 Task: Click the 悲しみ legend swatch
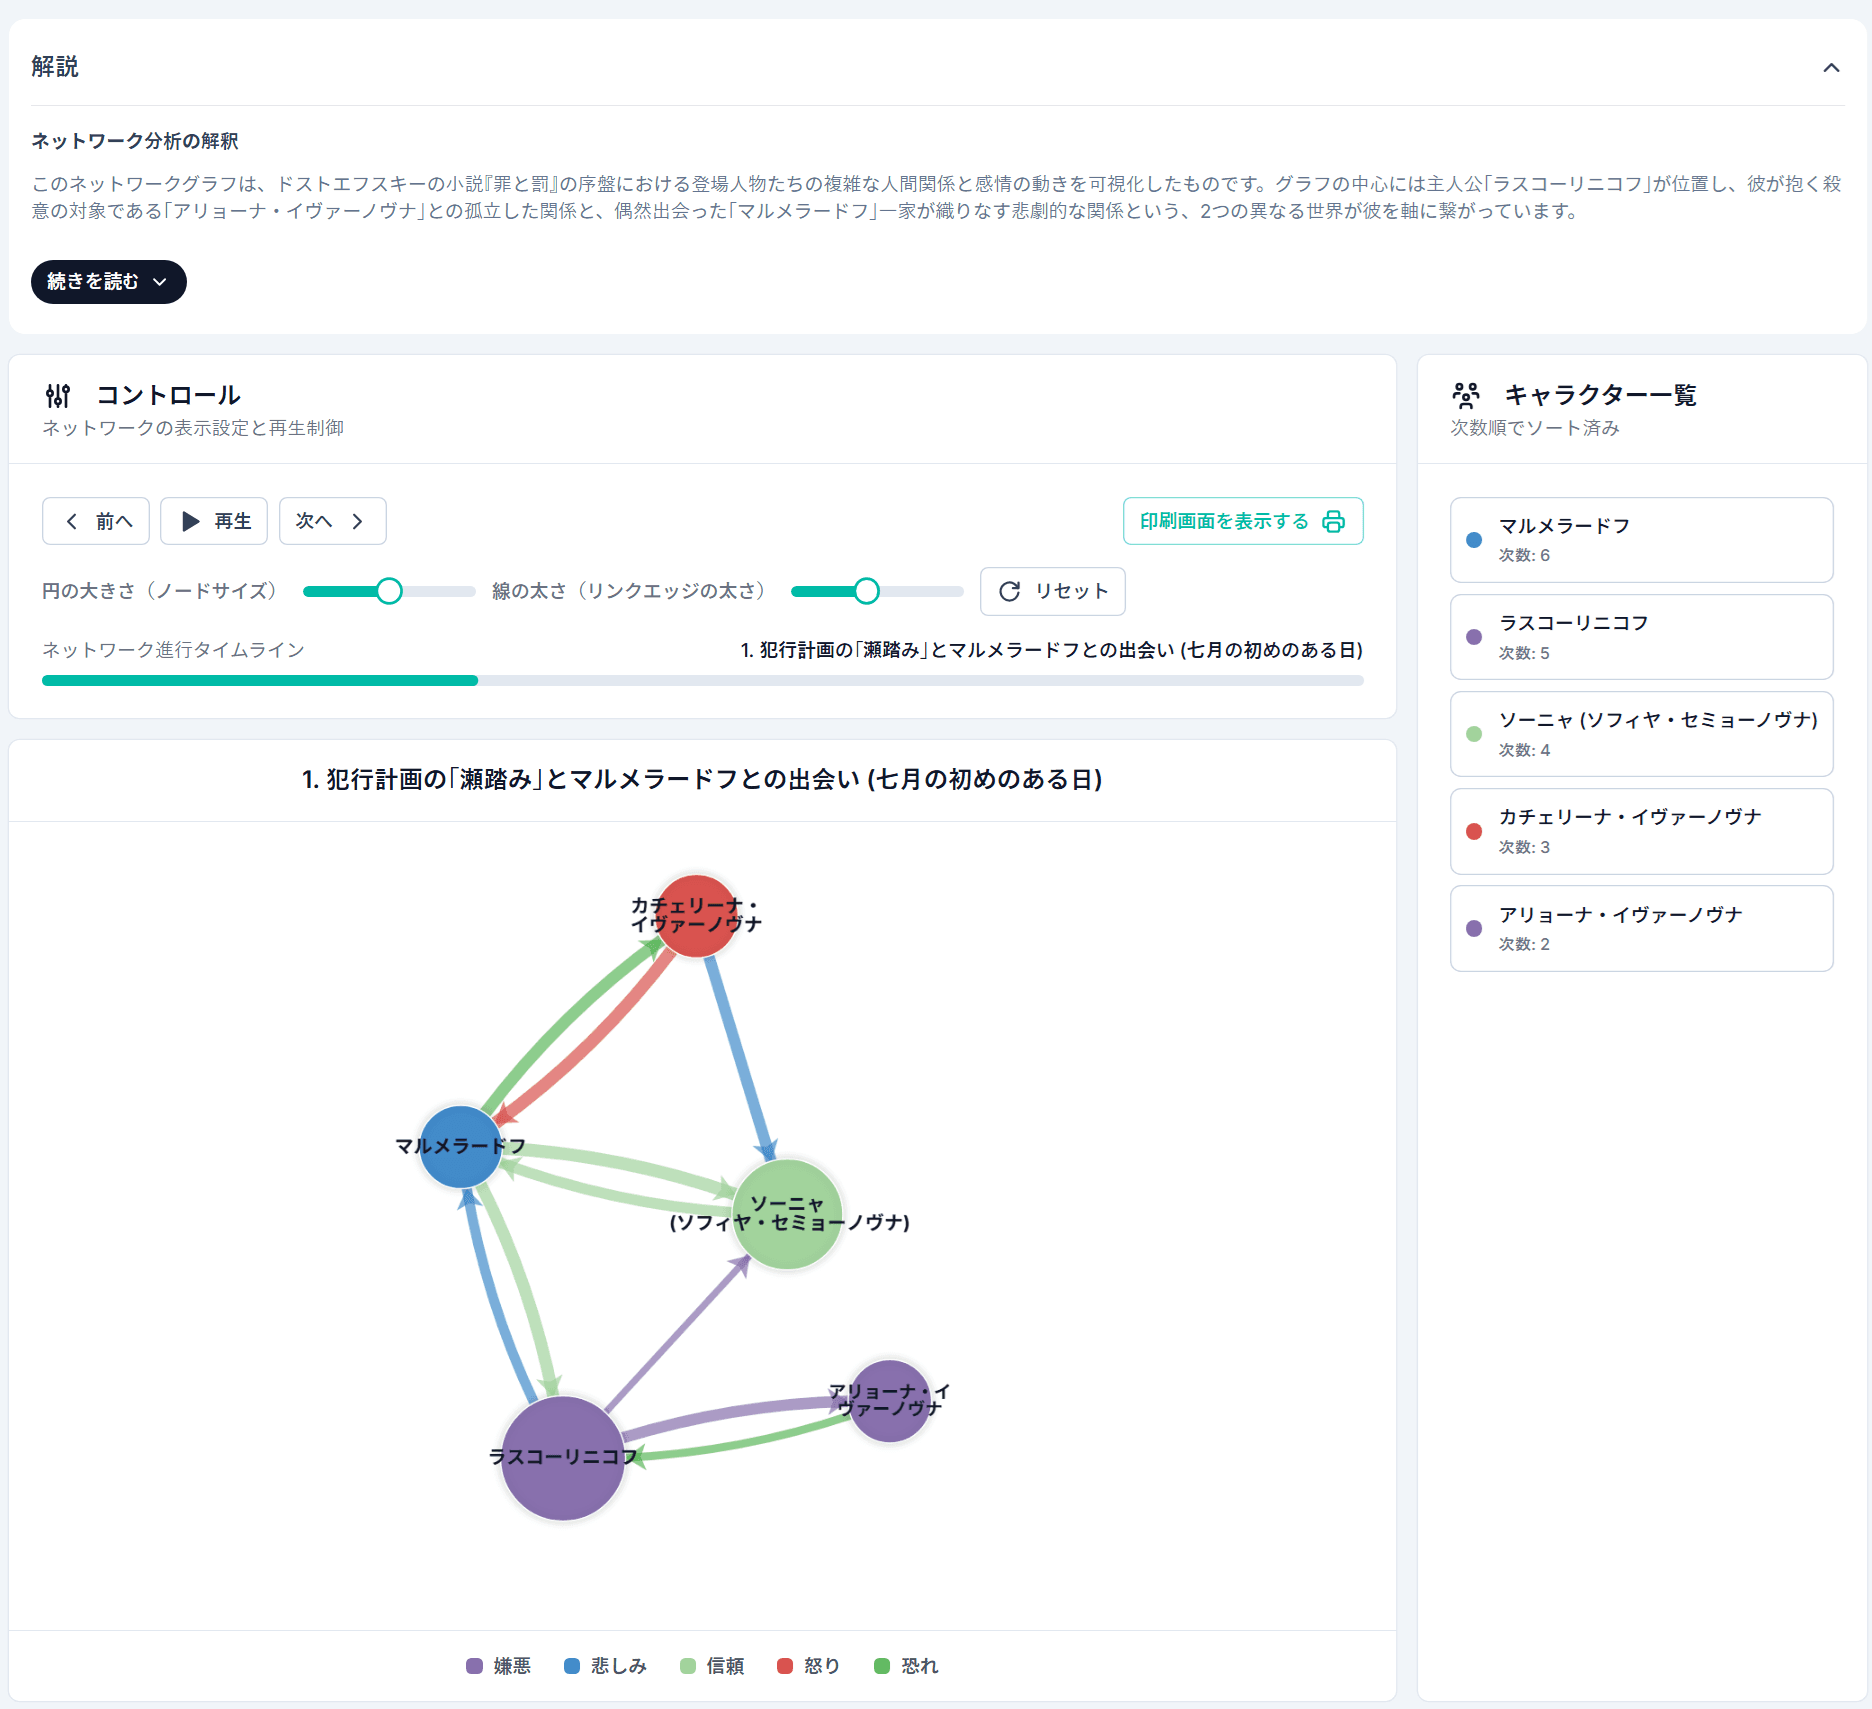(572, 1666)
